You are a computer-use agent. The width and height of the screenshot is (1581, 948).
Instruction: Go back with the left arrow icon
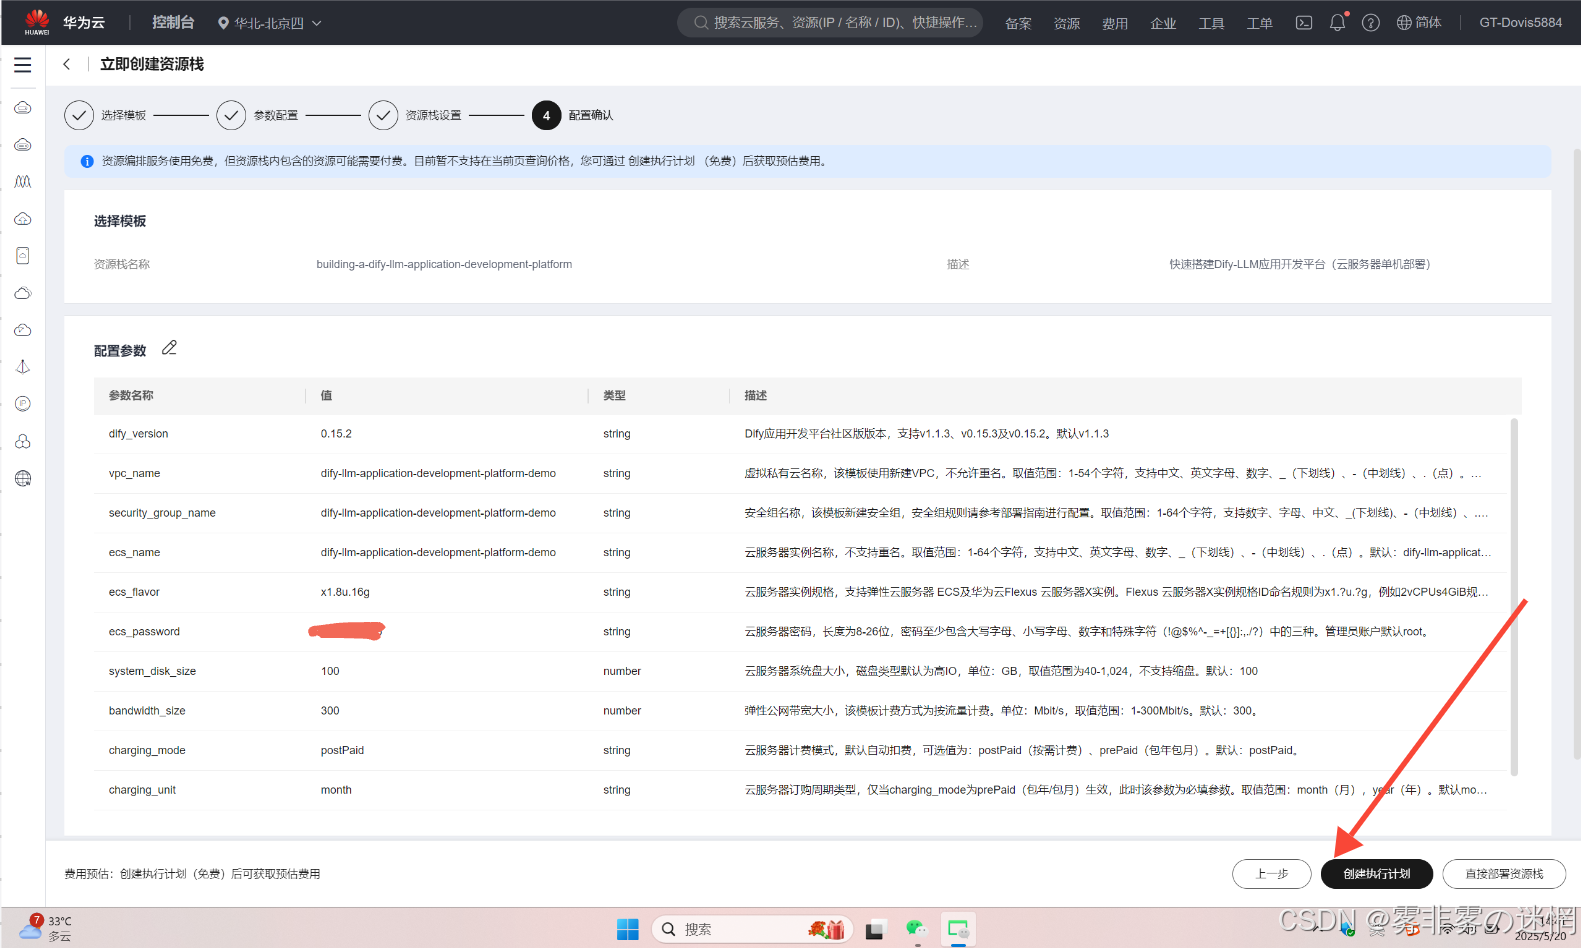coord(67,64)
